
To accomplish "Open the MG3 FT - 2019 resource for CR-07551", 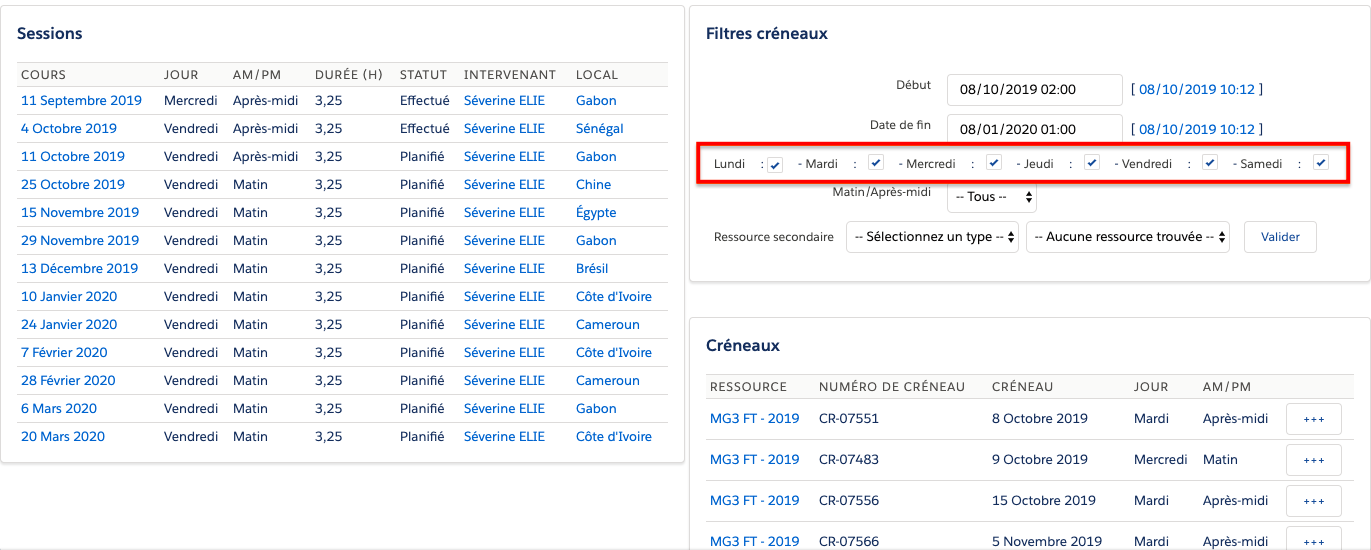I will 754,419.
